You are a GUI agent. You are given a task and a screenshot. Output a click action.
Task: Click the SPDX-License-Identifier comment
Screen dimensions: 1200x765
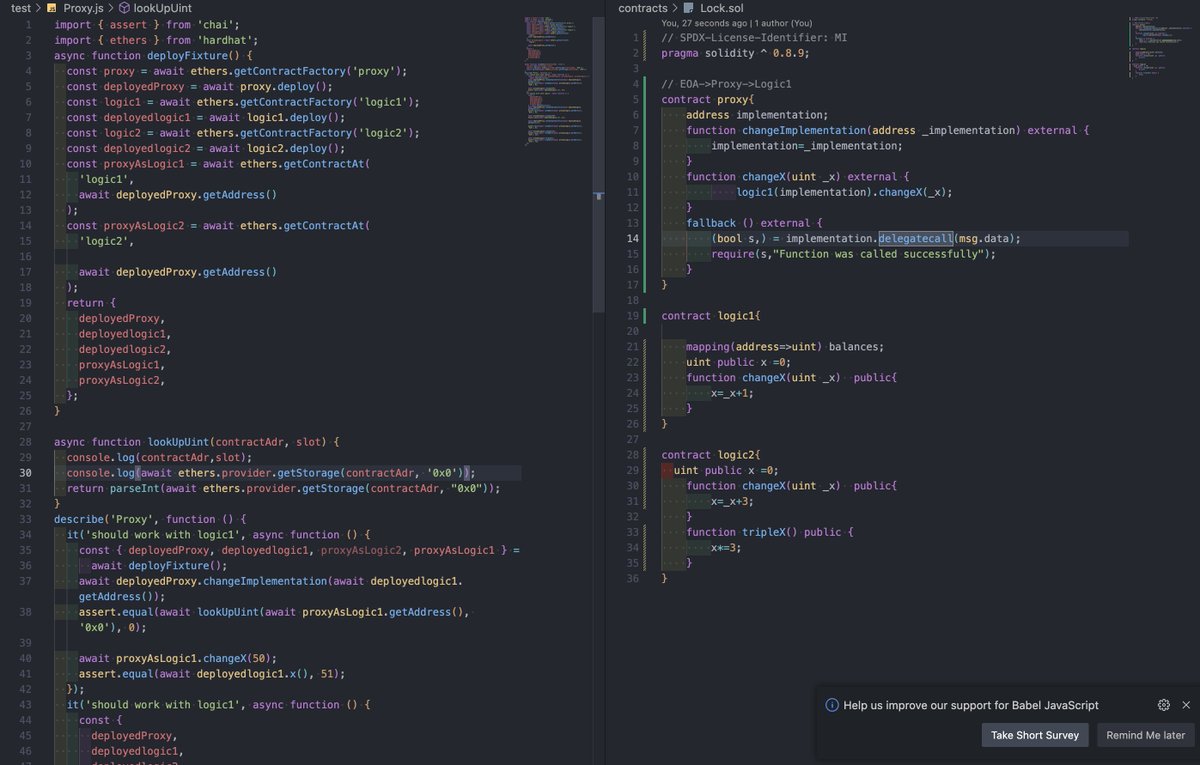pos(753,38)
